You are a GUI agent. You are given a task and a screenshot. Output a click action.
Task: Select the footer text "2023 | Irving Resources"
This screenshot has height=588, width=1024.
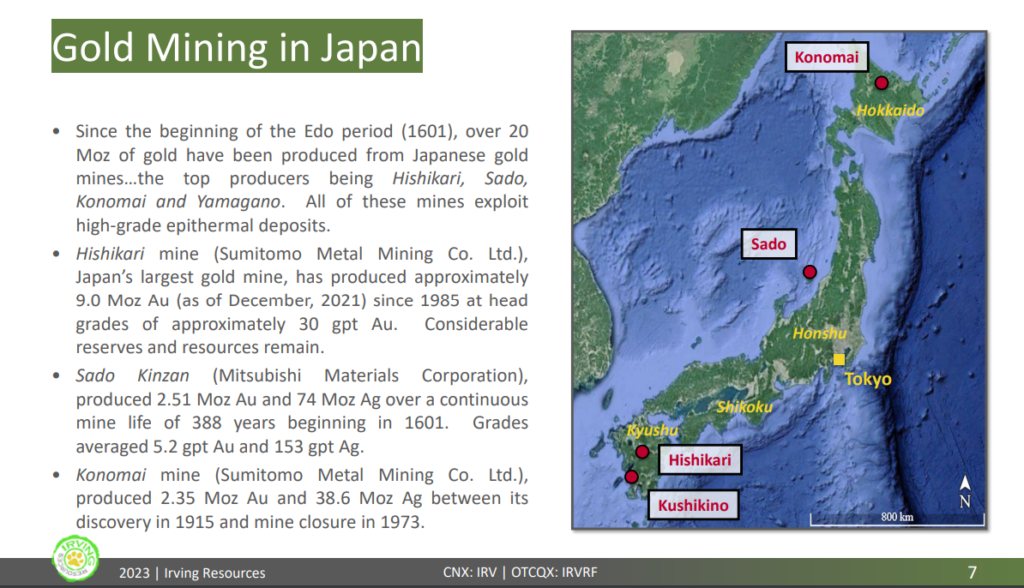pyautogui.click(x=192, y=573)
